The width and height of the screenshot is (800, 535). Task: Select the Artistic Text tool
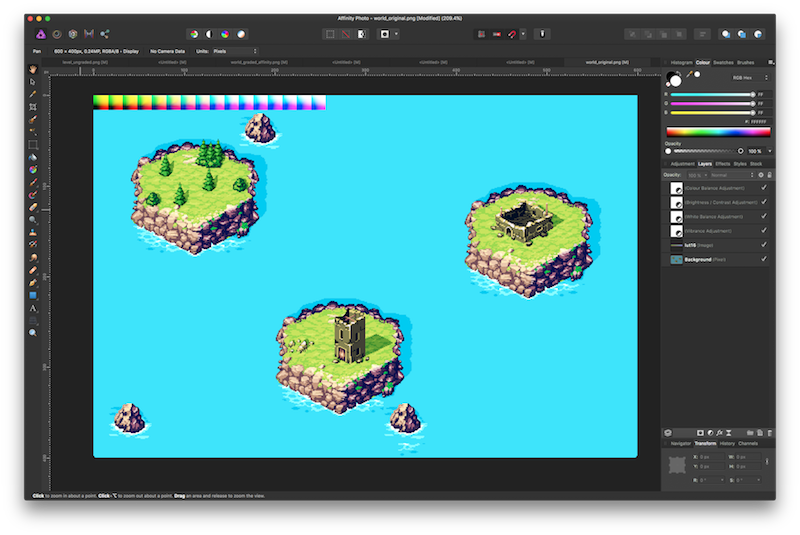(33, 308)
